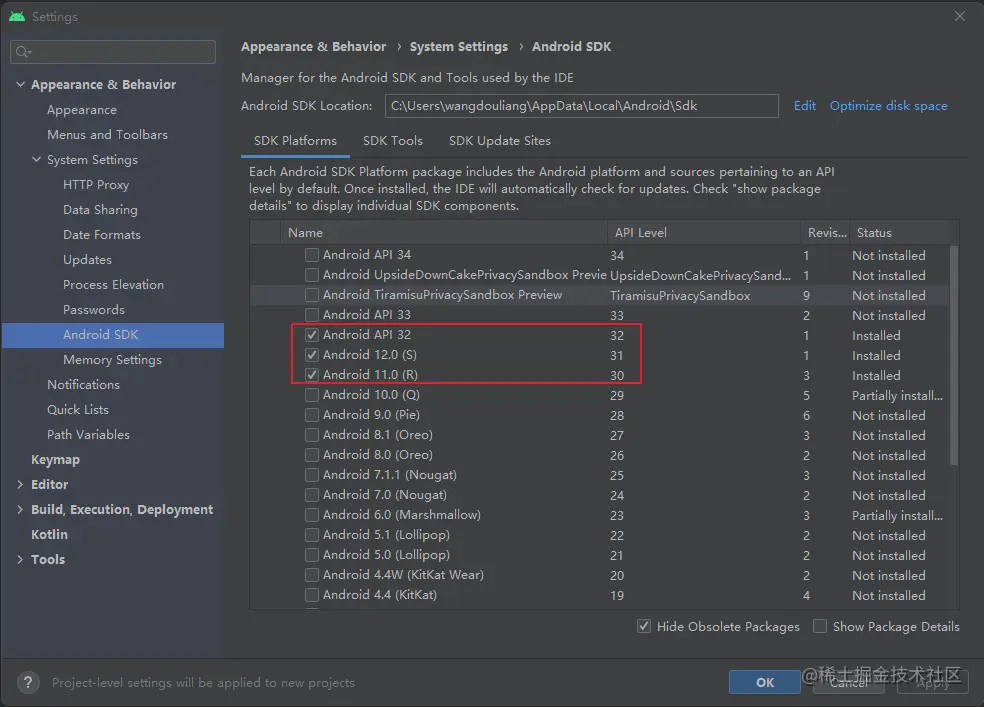Open Passwords settings page

94,310
